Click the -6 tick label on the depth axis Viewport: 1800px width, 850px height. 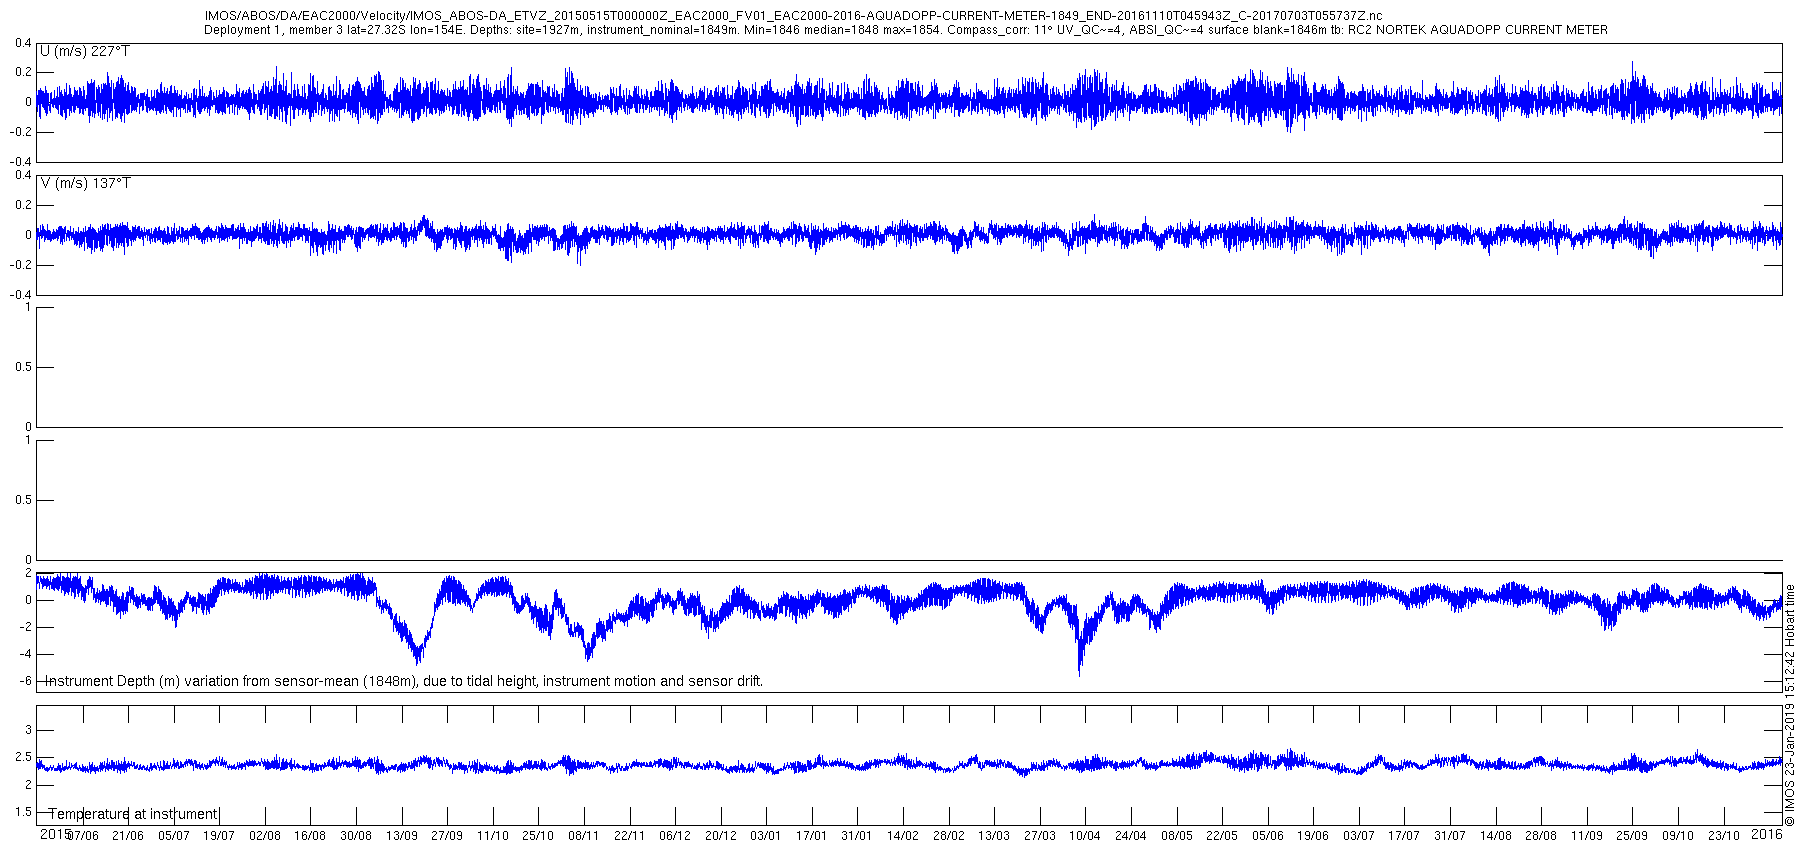point(25,681)
